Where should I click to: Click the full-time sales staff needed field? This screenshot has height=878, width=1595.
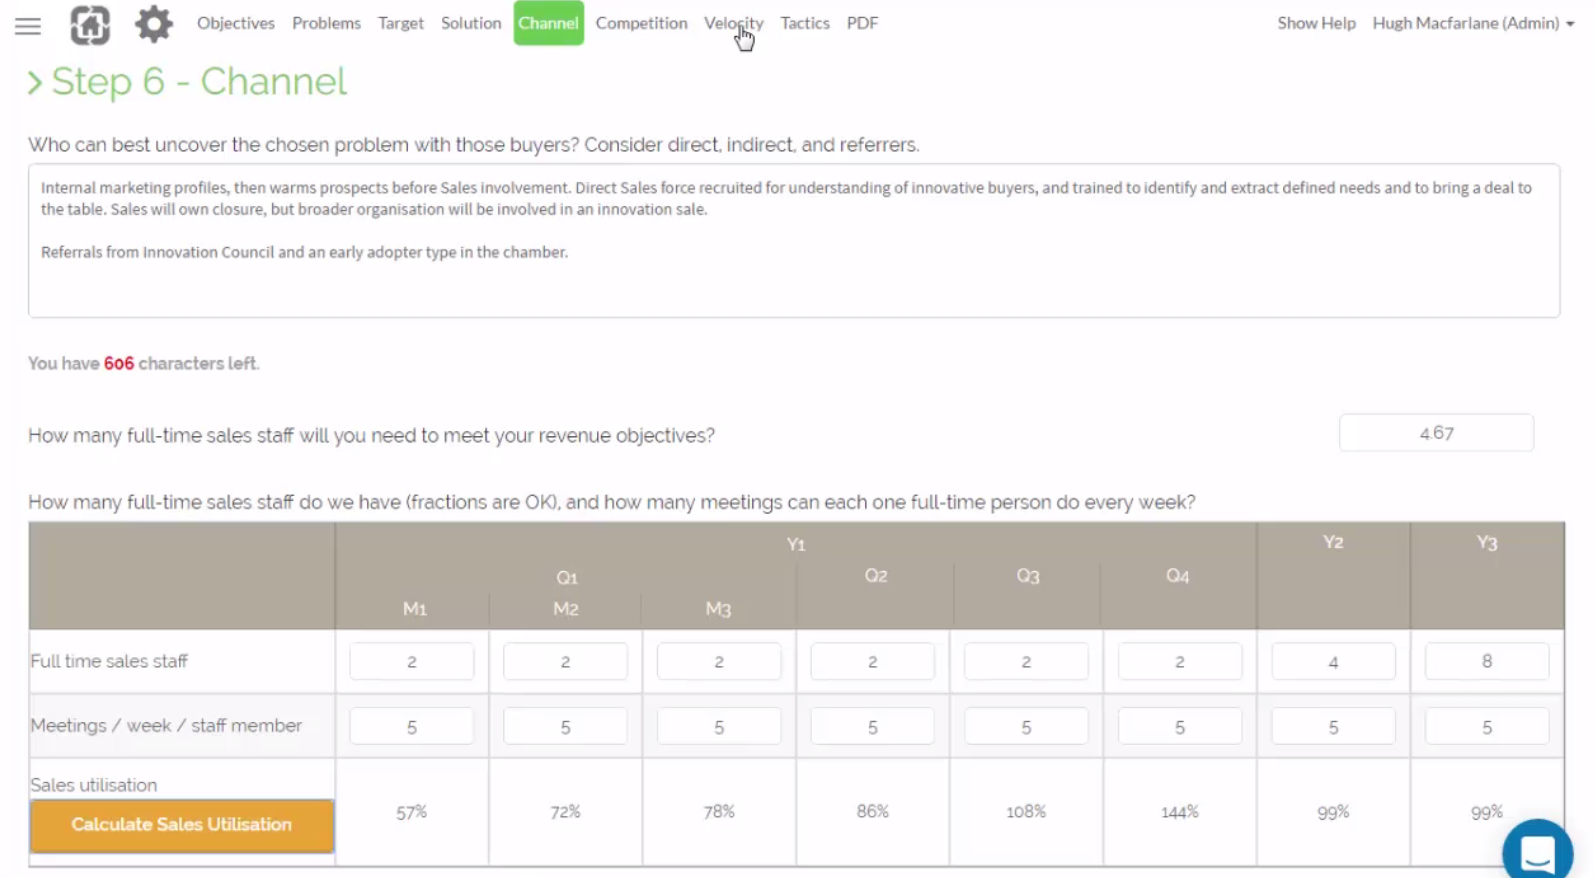click(x=1436, y=432)
